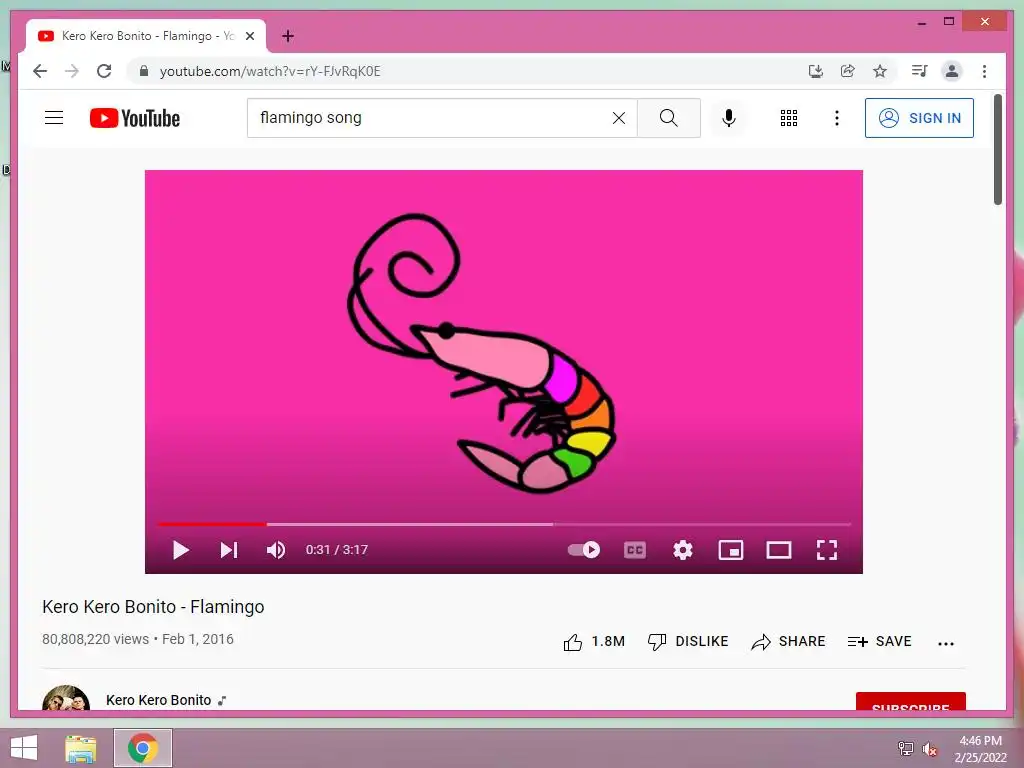Open File Explorer from taskbar
Image resolution: width=1024 pixels, height=768 pixels.
tap(81, 748)
